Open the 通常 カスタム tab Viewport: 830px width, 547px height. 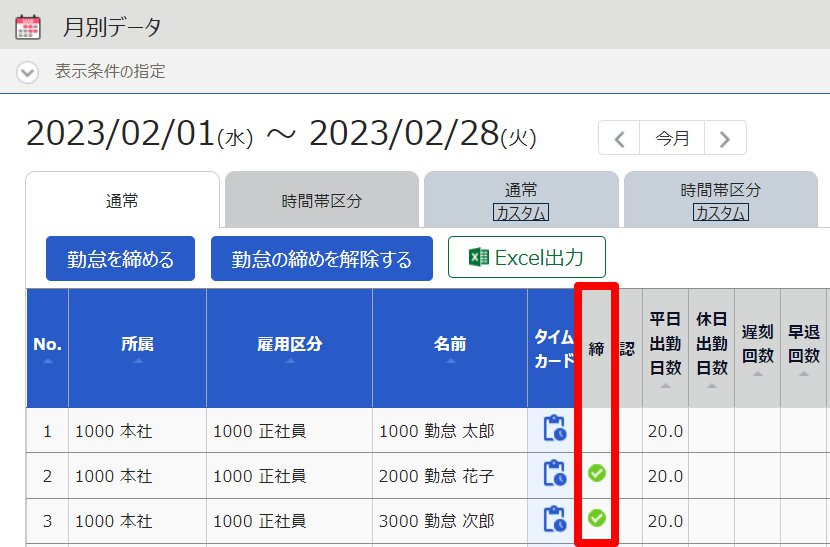pos(521,201)
